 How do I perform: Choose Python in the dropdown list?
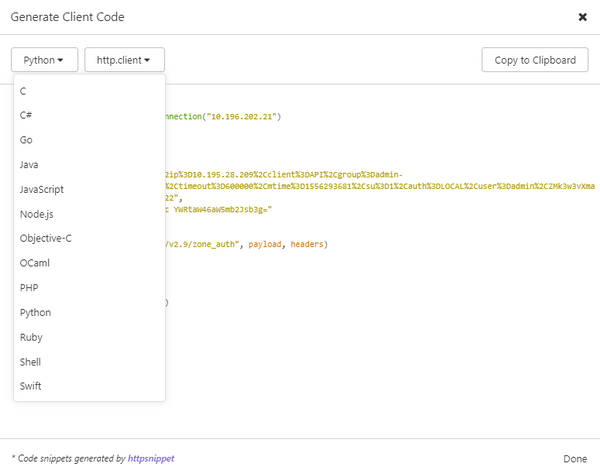[x=89, y=312]
